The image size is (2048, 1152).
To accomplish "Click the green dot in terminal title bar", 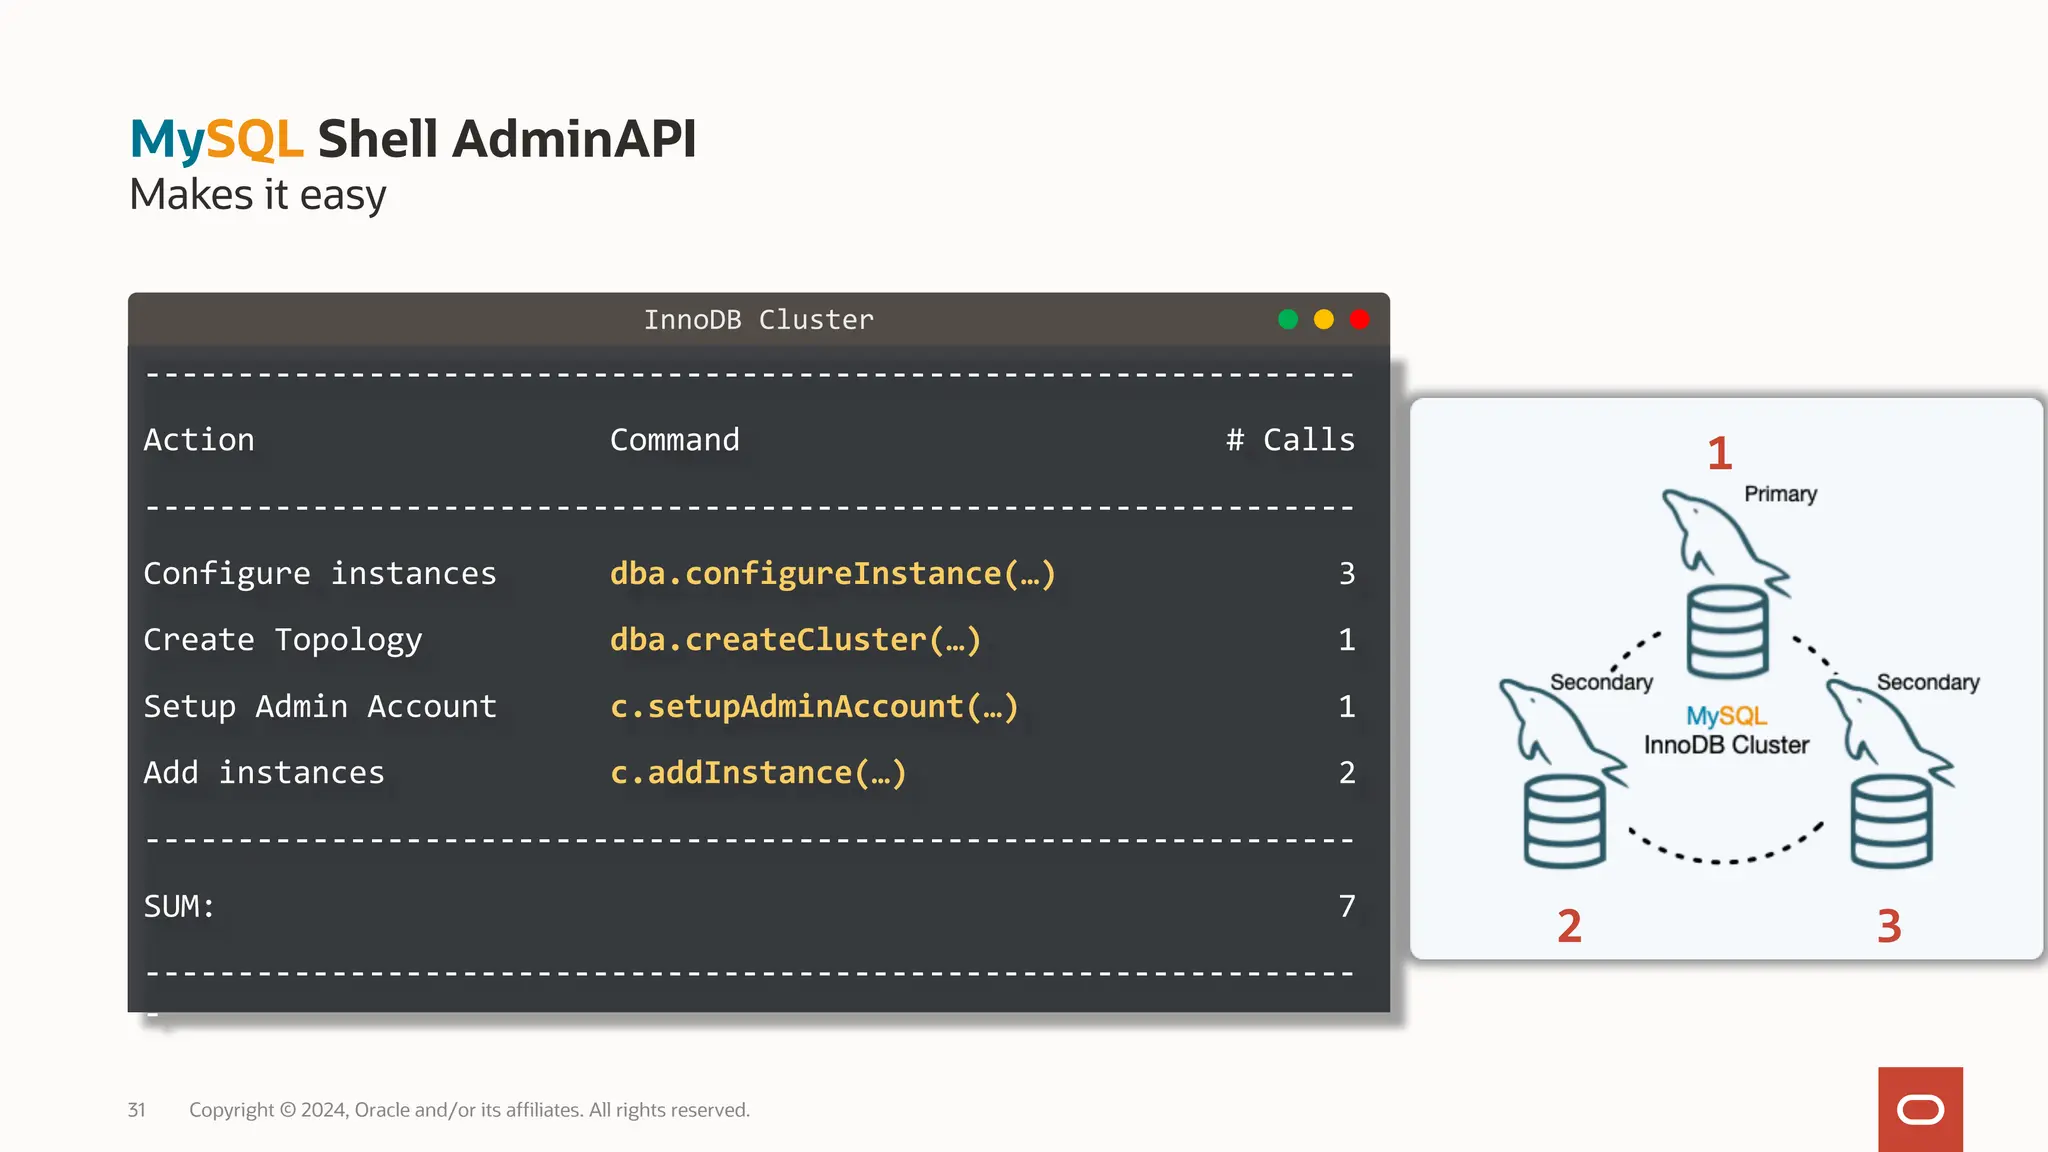I will pyautogui.click(x=1288, y=319).
